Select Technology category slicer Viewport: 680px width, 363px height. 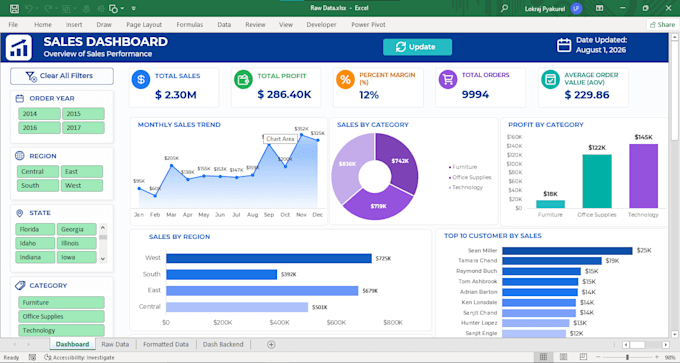[61, 330]
